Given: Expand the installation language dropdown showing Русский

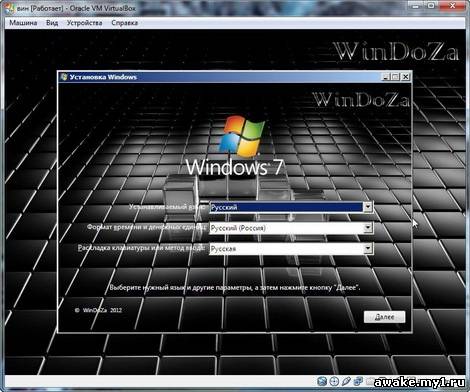Looking at the screenshot, I should (291, 207).
